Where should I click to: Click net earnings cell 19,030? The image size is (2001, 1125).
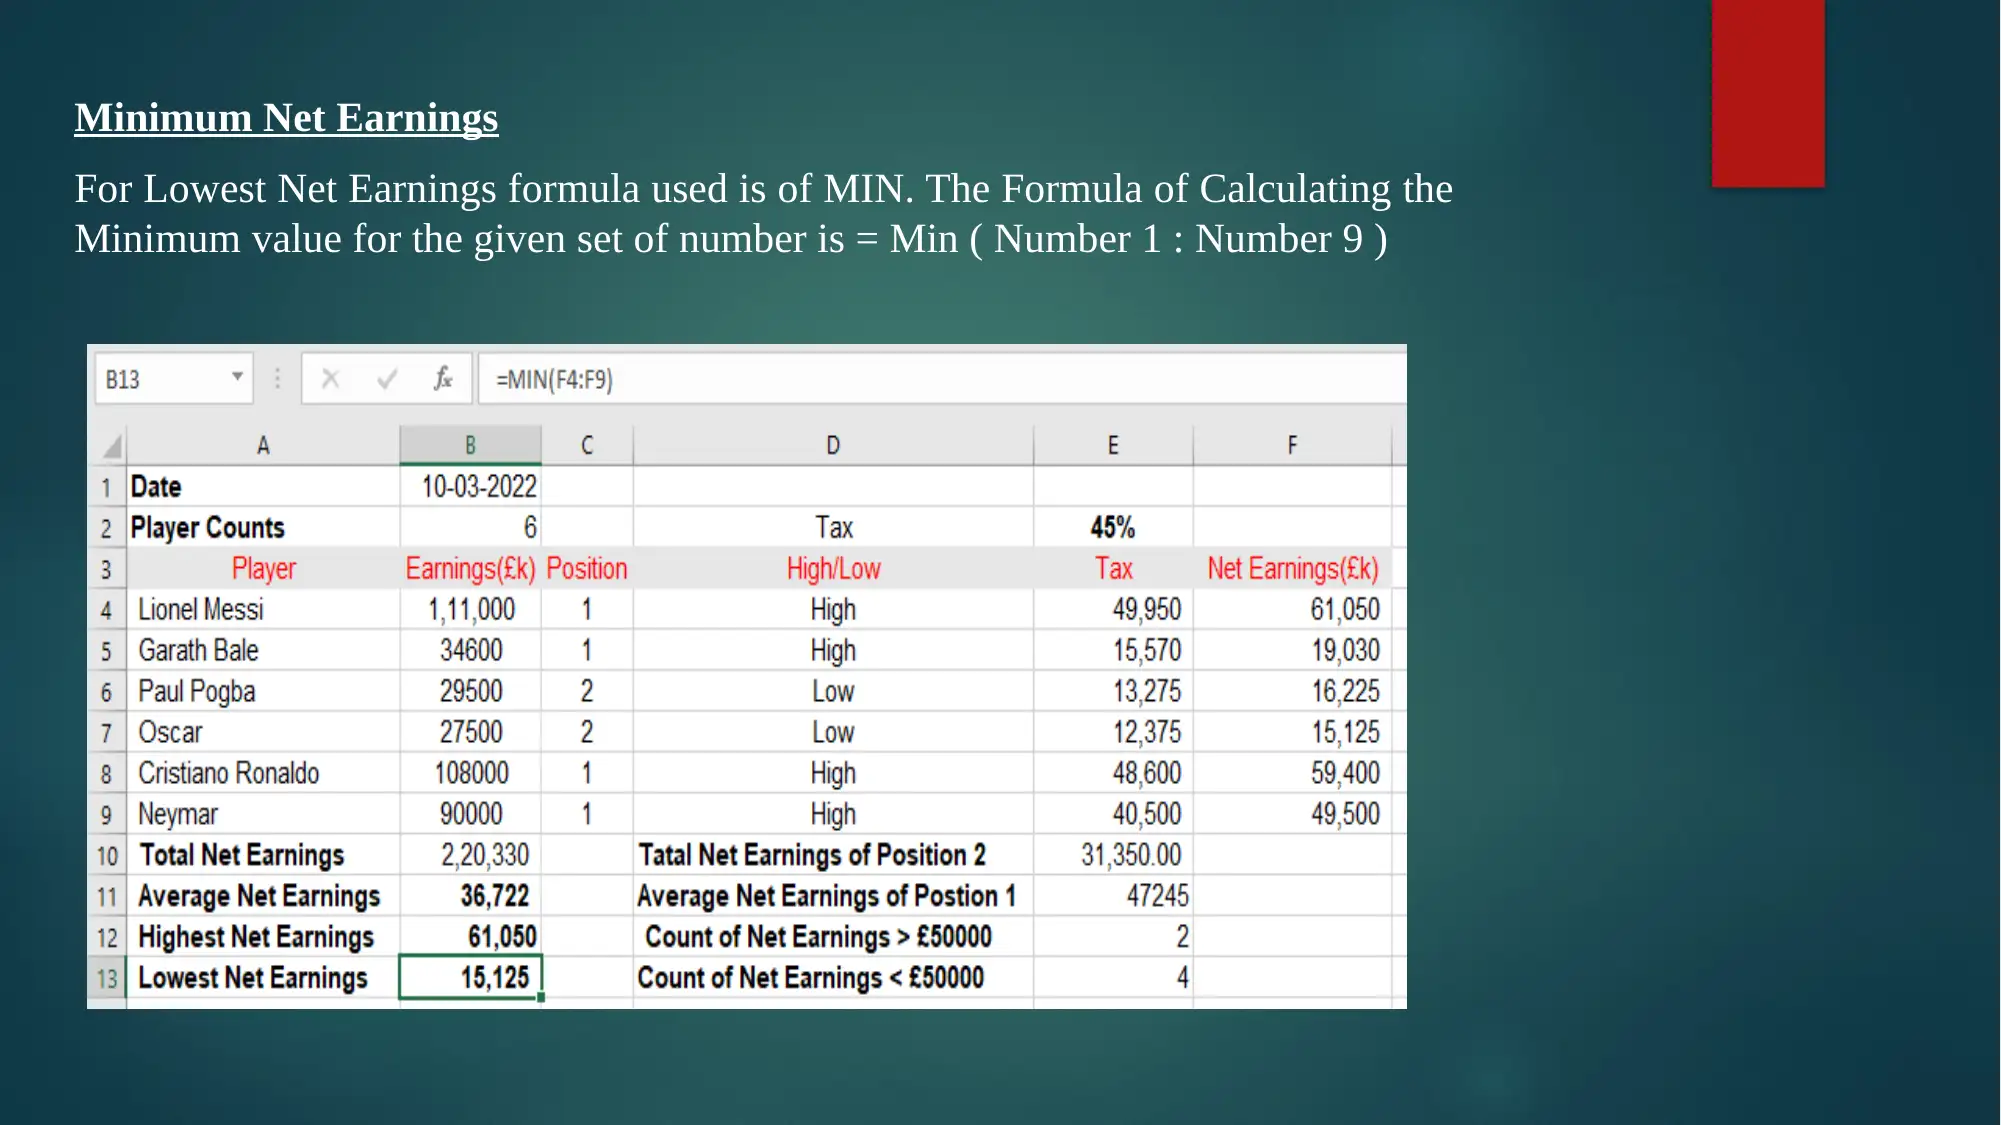[x=1292, y=651]
